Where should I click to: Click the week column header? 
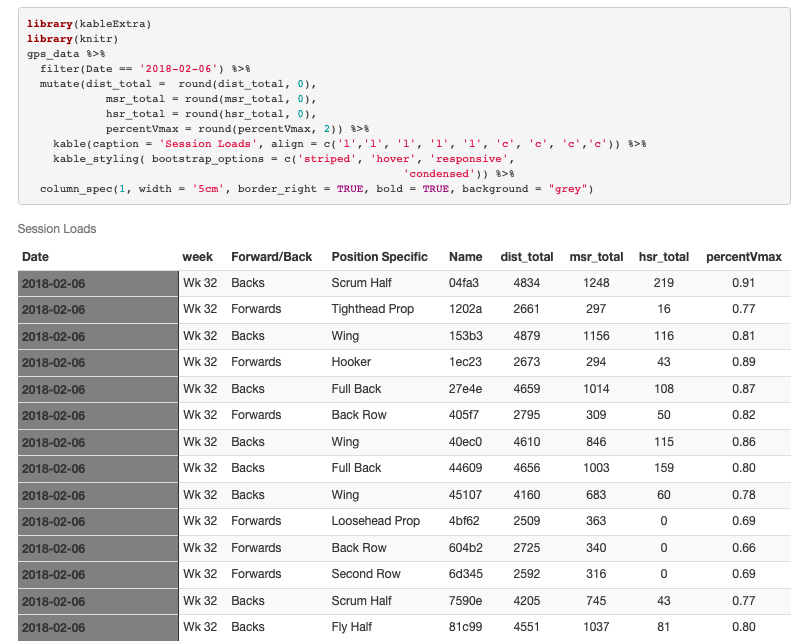[x=197, y=257]
